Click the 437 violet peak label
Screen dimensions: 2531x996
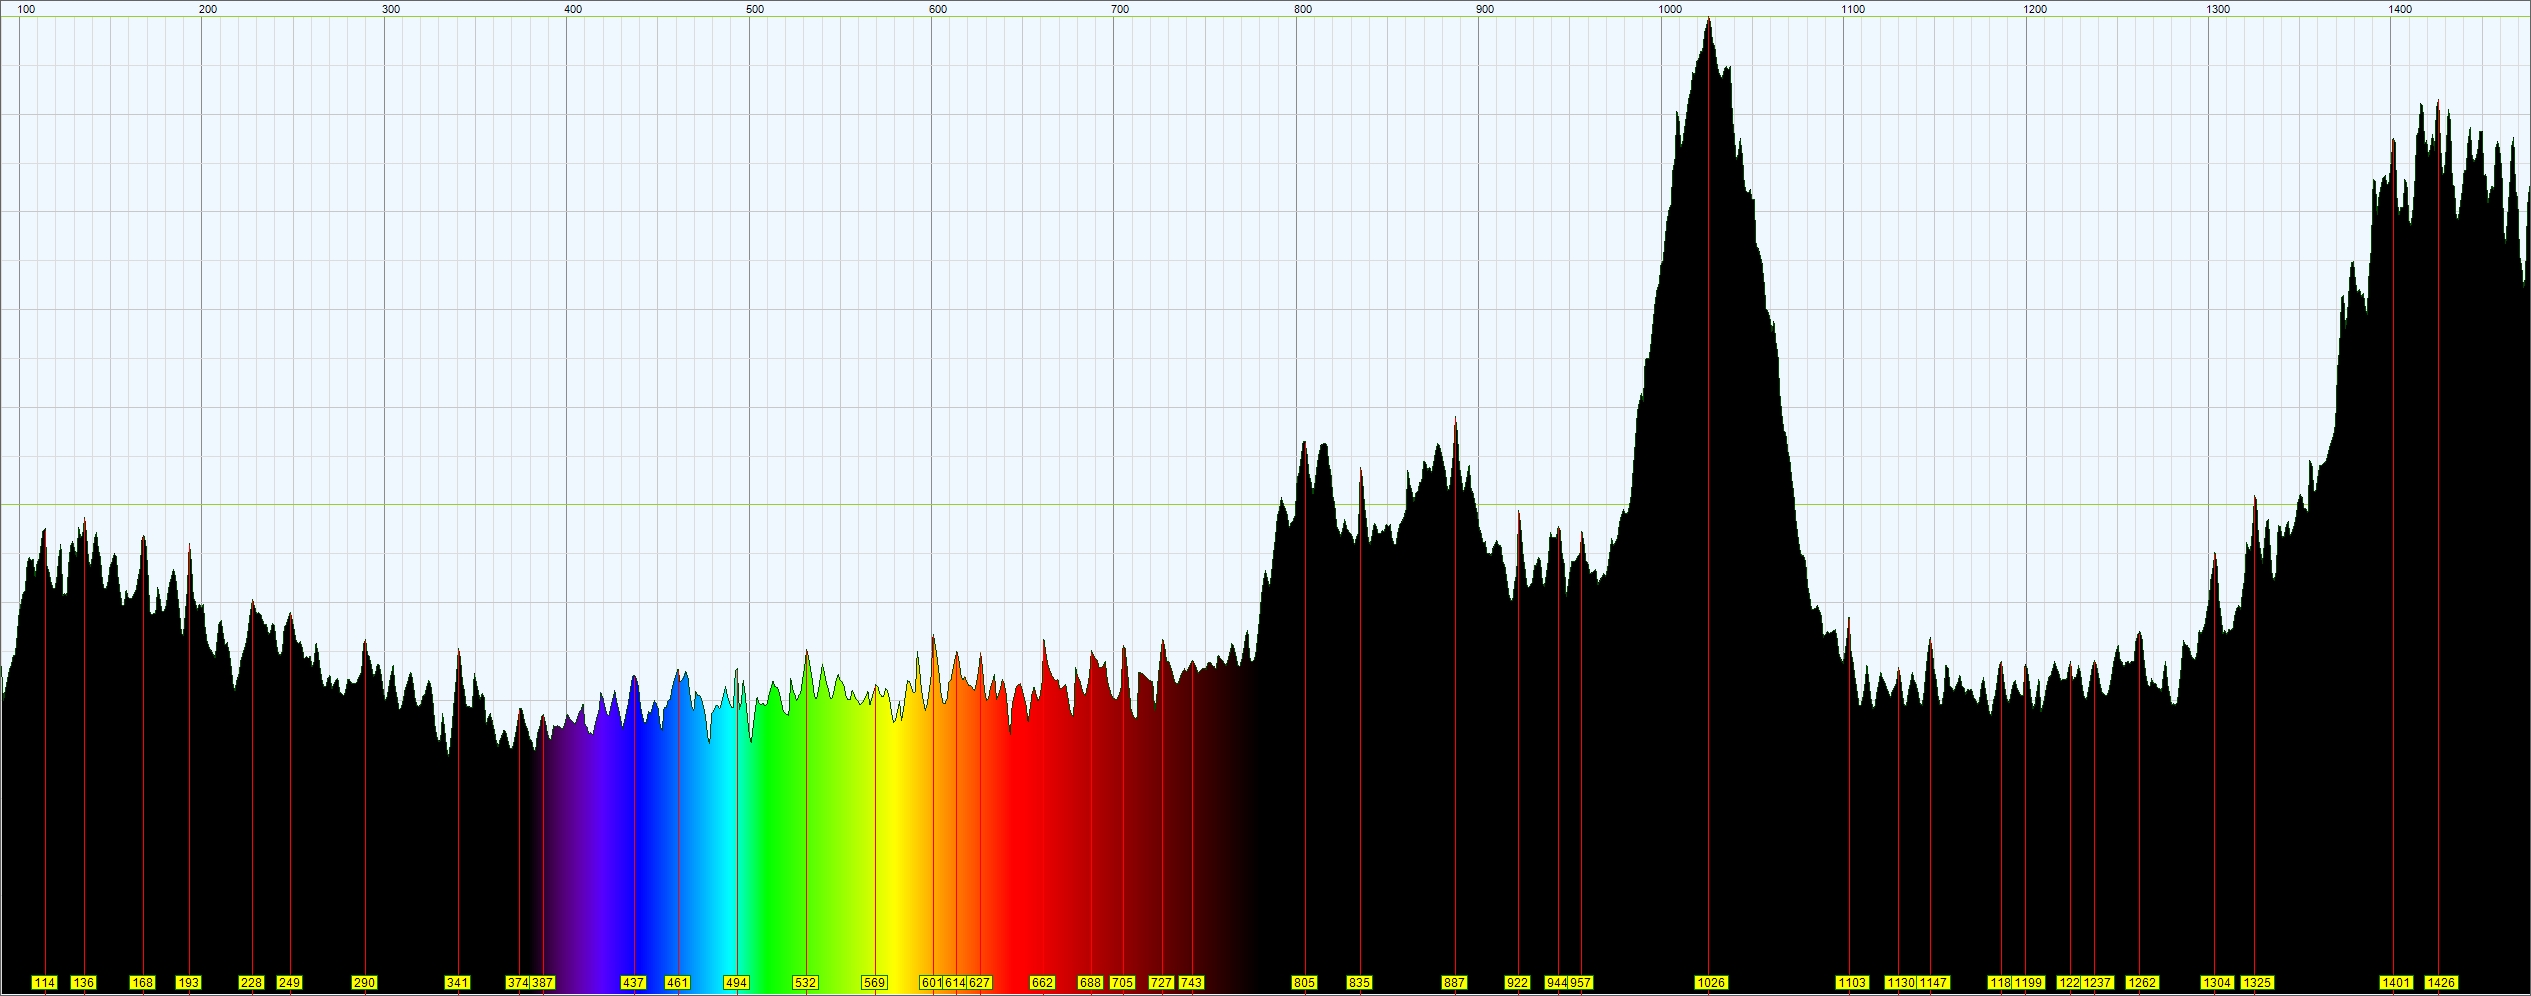pos(633,983)
